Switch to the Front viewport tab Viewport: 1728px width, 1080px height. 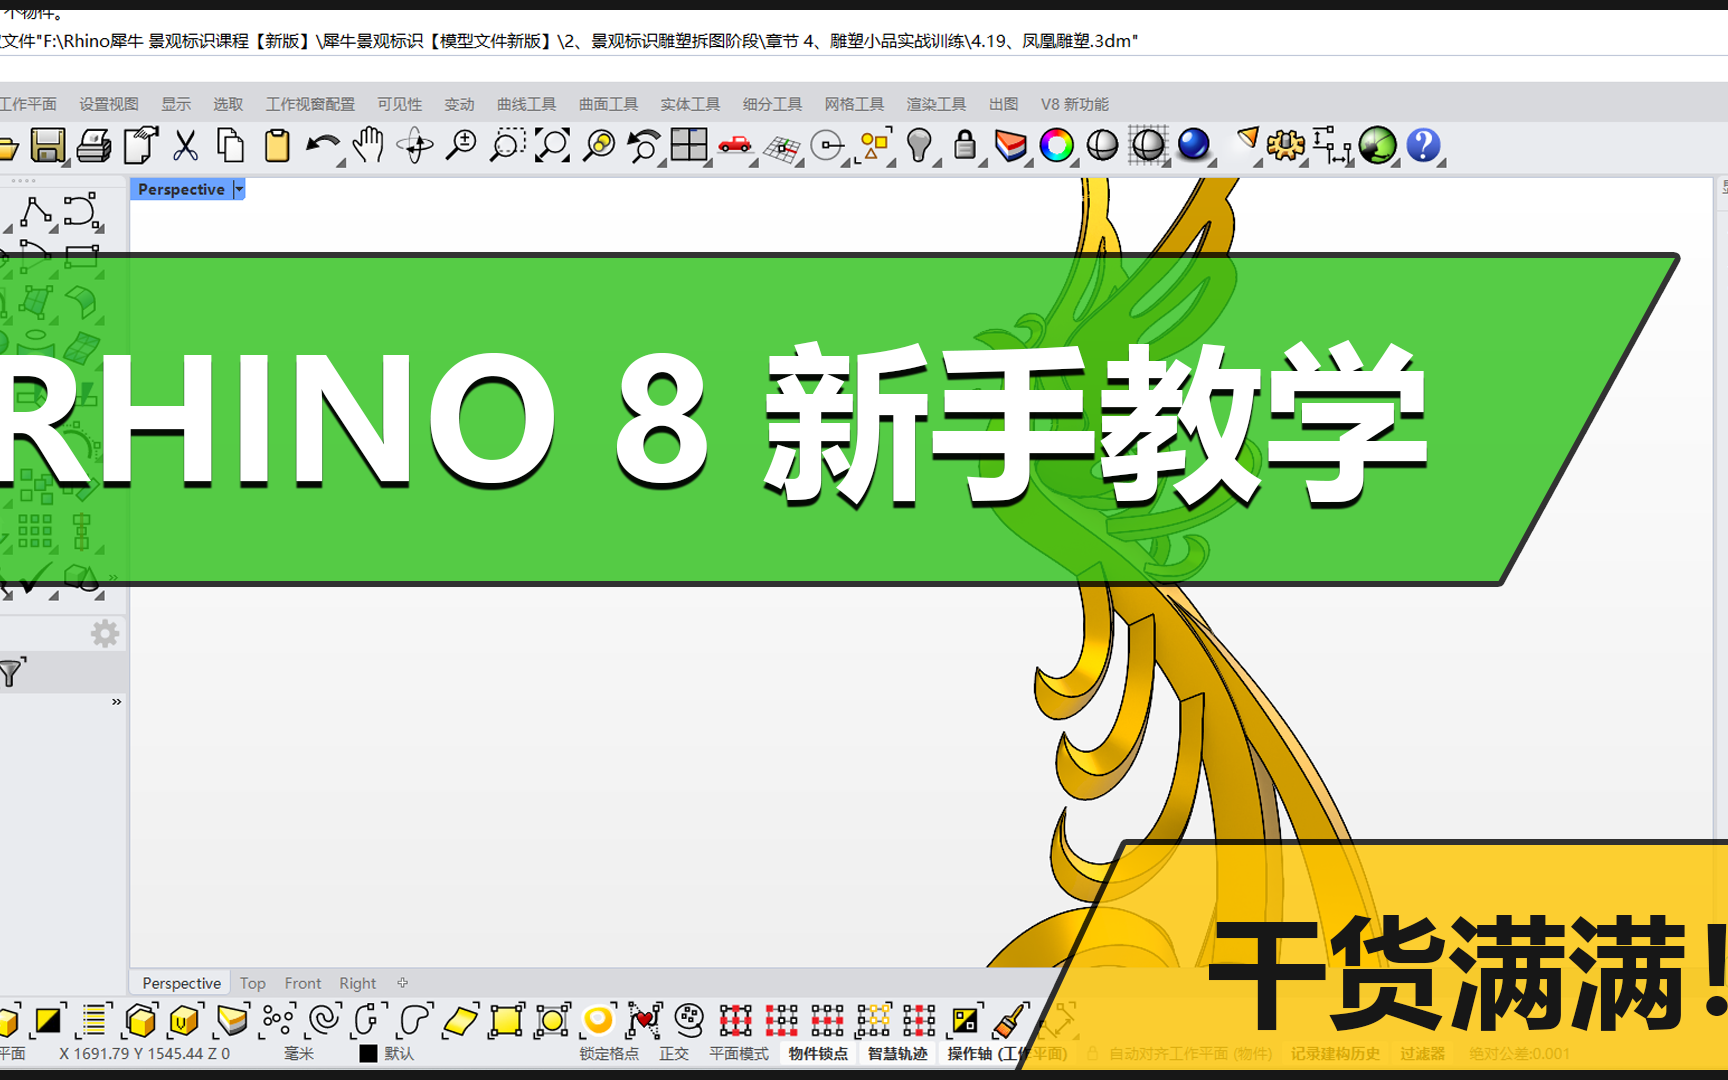[303, 983]
